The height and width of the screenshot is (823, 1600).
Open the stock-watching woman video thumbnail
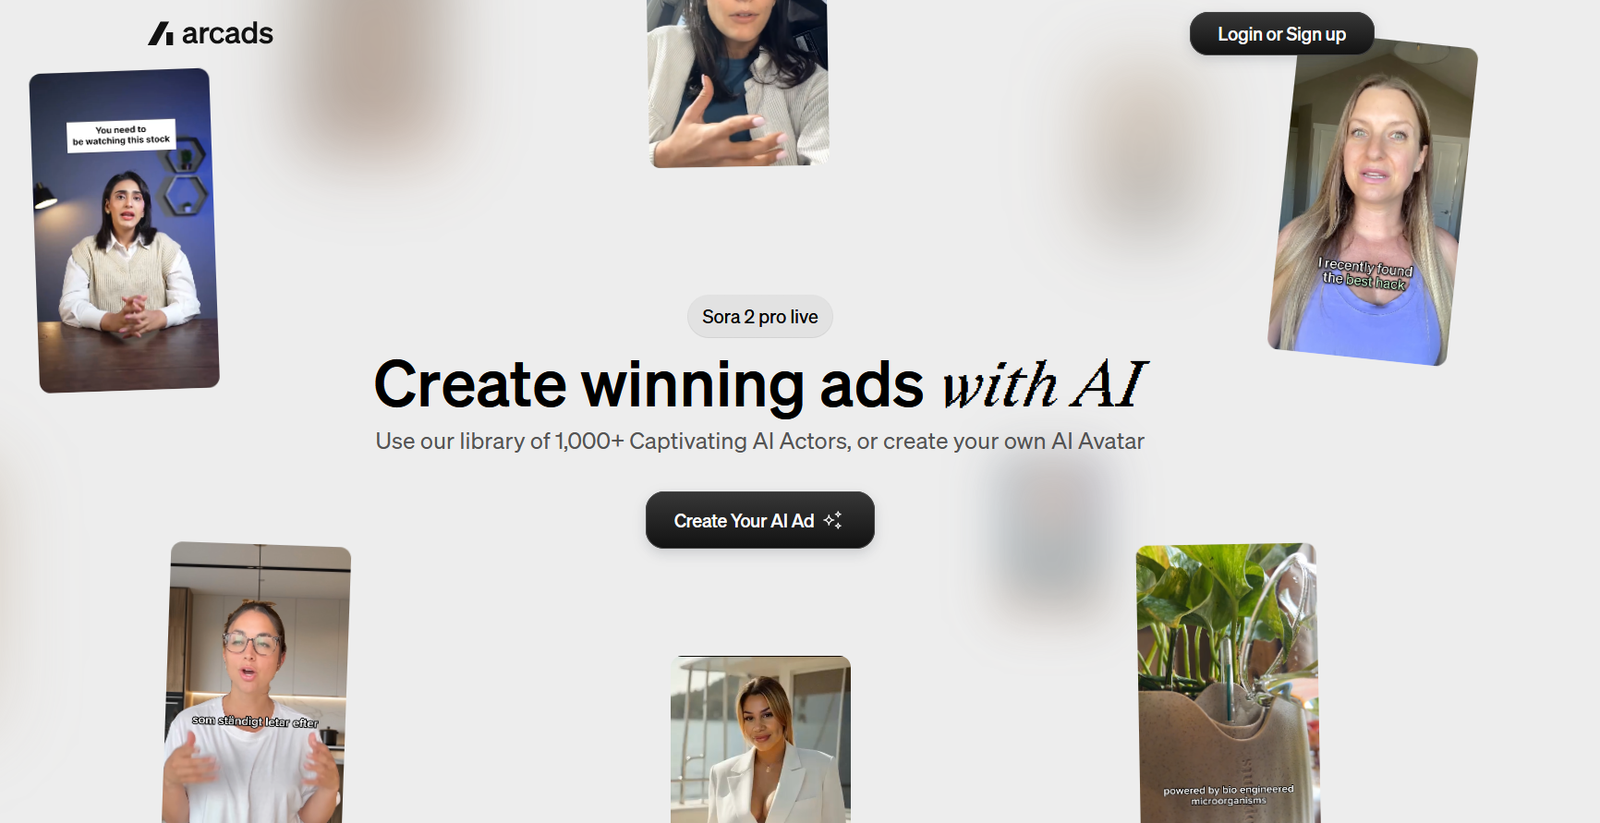click(124, 230)
